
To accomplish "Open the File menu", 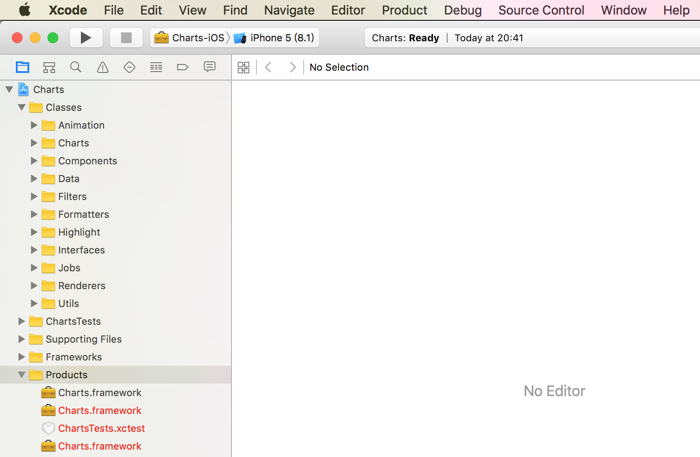I will (x=113, y=10).
